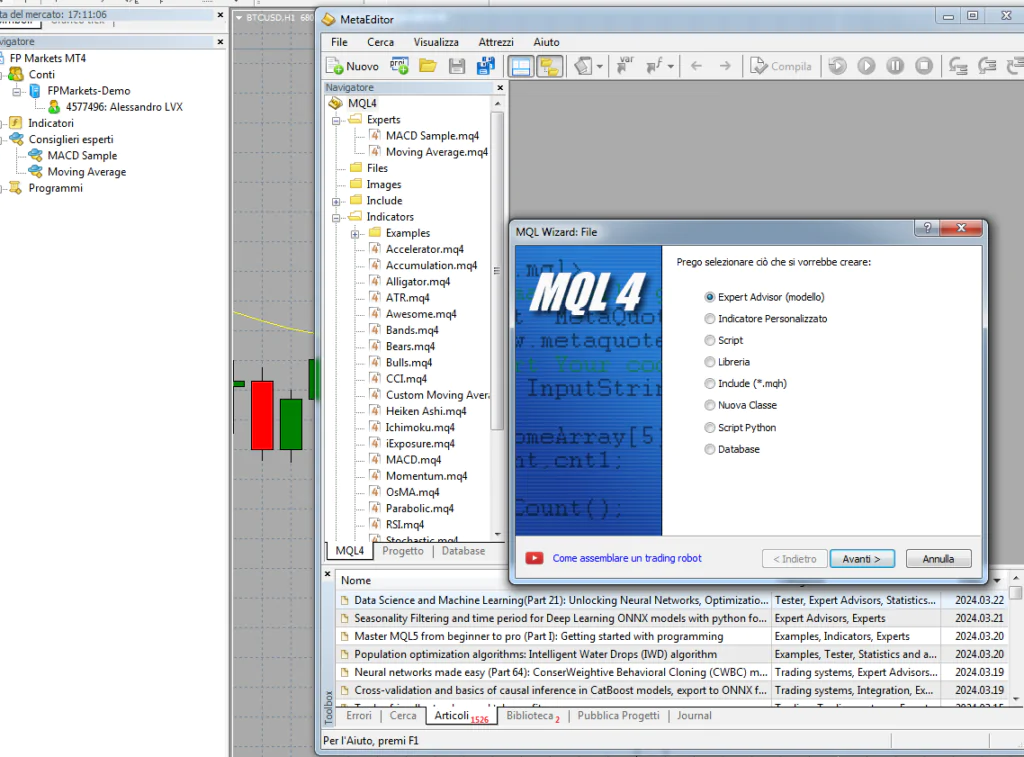Create a new project via toolbar icon
The width and height of the screenshot is (1024, 757).
399,66
